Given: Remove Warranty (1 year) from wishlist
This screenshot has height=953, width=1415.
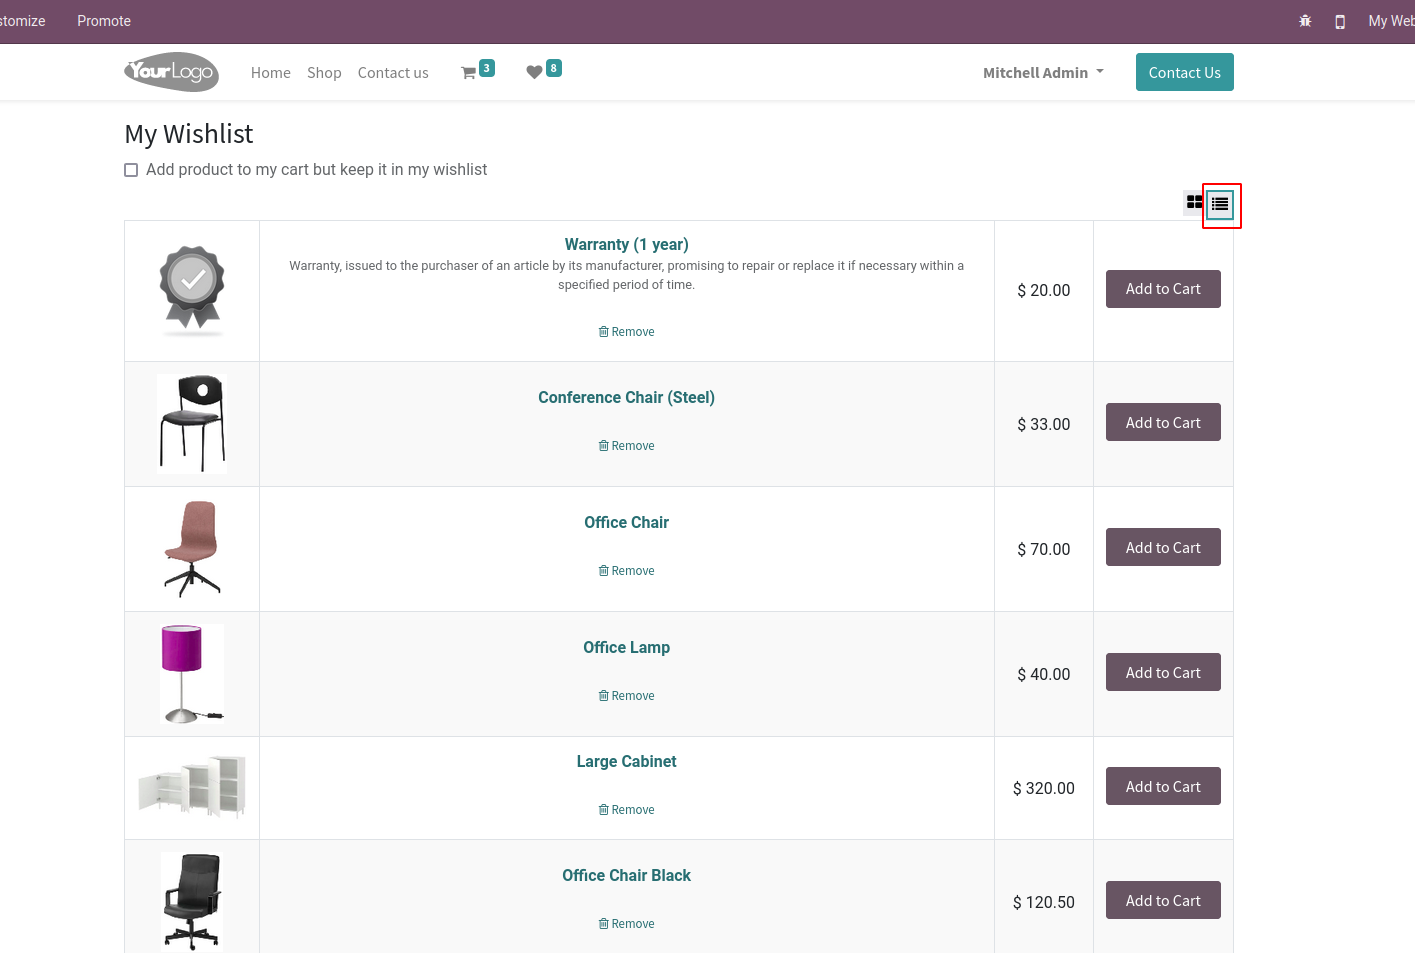Looking at the screenshot, I should point(626,332).
